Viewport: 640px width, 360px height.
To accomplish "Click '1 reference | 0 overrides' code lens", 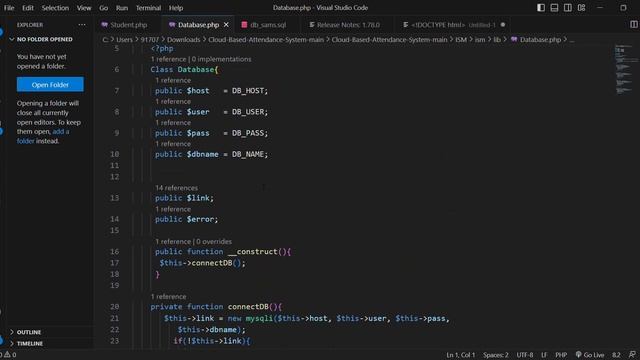I will coord(193,242).
